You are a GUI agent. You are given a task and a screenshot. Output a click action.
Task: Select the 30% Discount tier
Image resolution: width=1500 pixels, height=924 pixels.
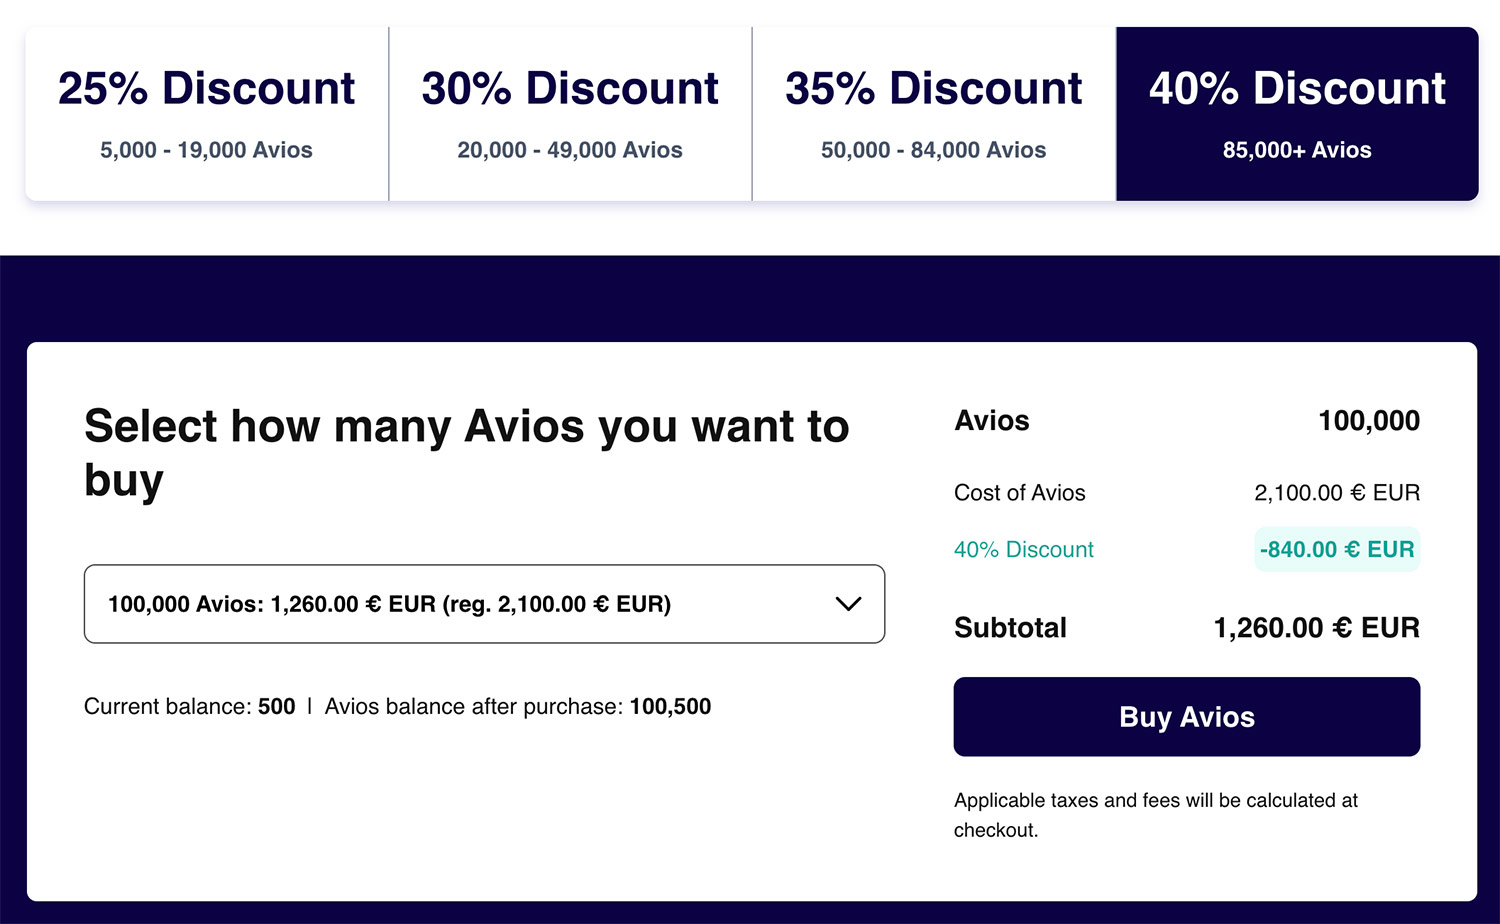coord(570,113)
